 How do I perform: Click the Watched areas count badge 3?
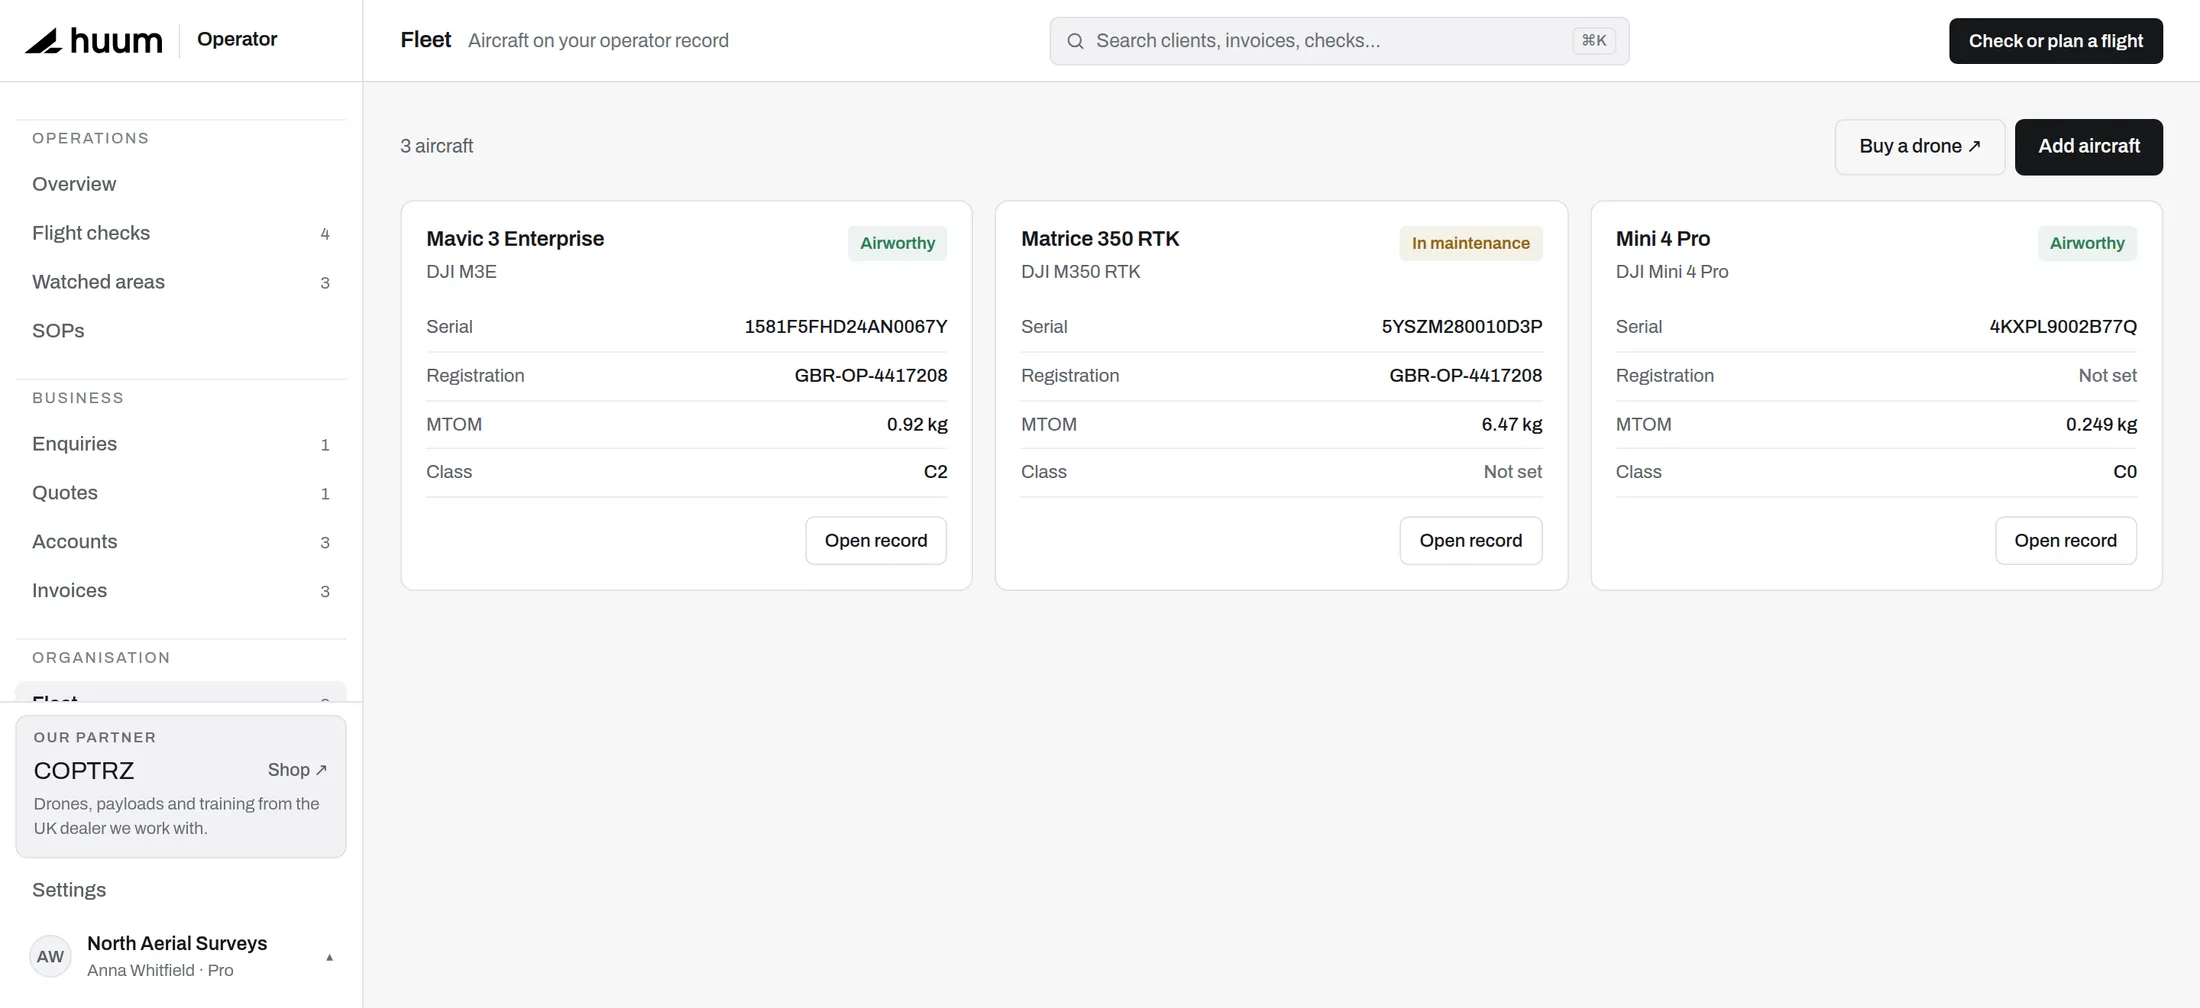[x=325, y=283]
